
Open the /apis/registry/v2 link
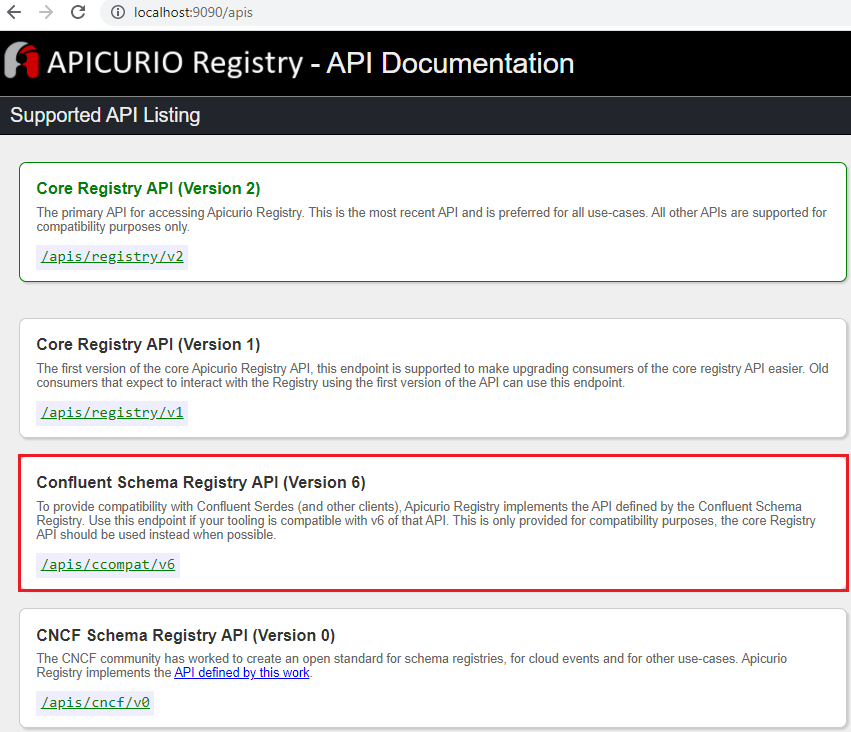(x=112, y=257)
